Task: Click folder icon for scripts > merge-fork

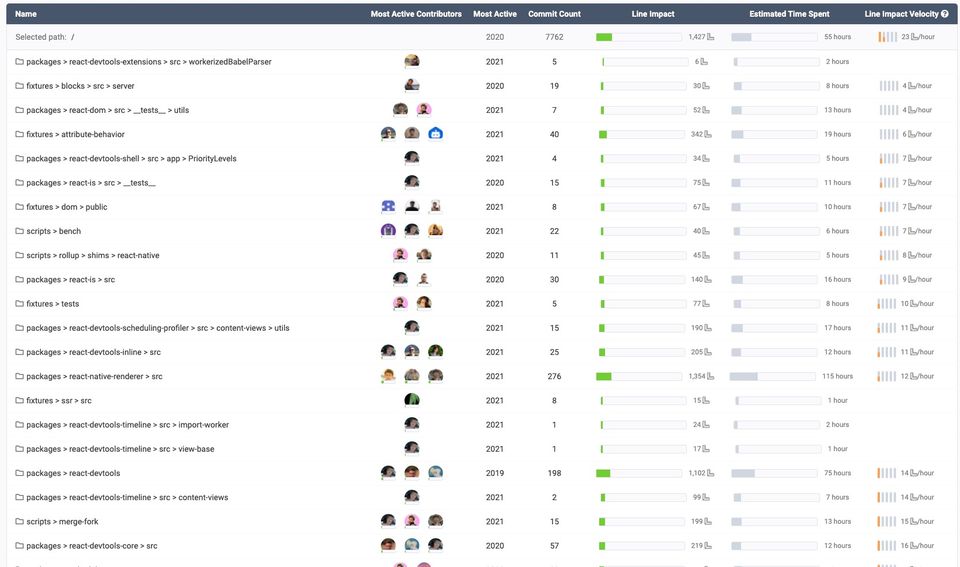Action: click(20, 522)
